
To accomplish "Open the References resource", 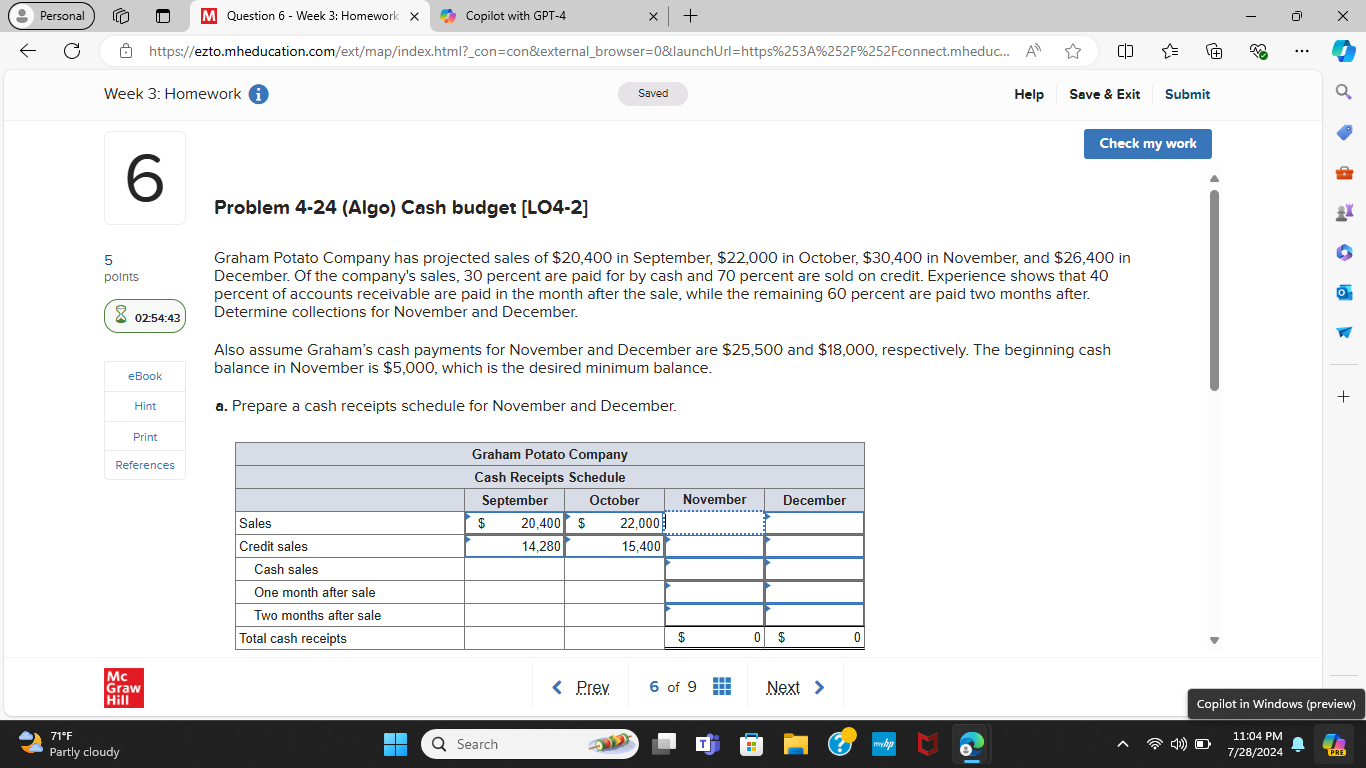I will tap(145, 465).
